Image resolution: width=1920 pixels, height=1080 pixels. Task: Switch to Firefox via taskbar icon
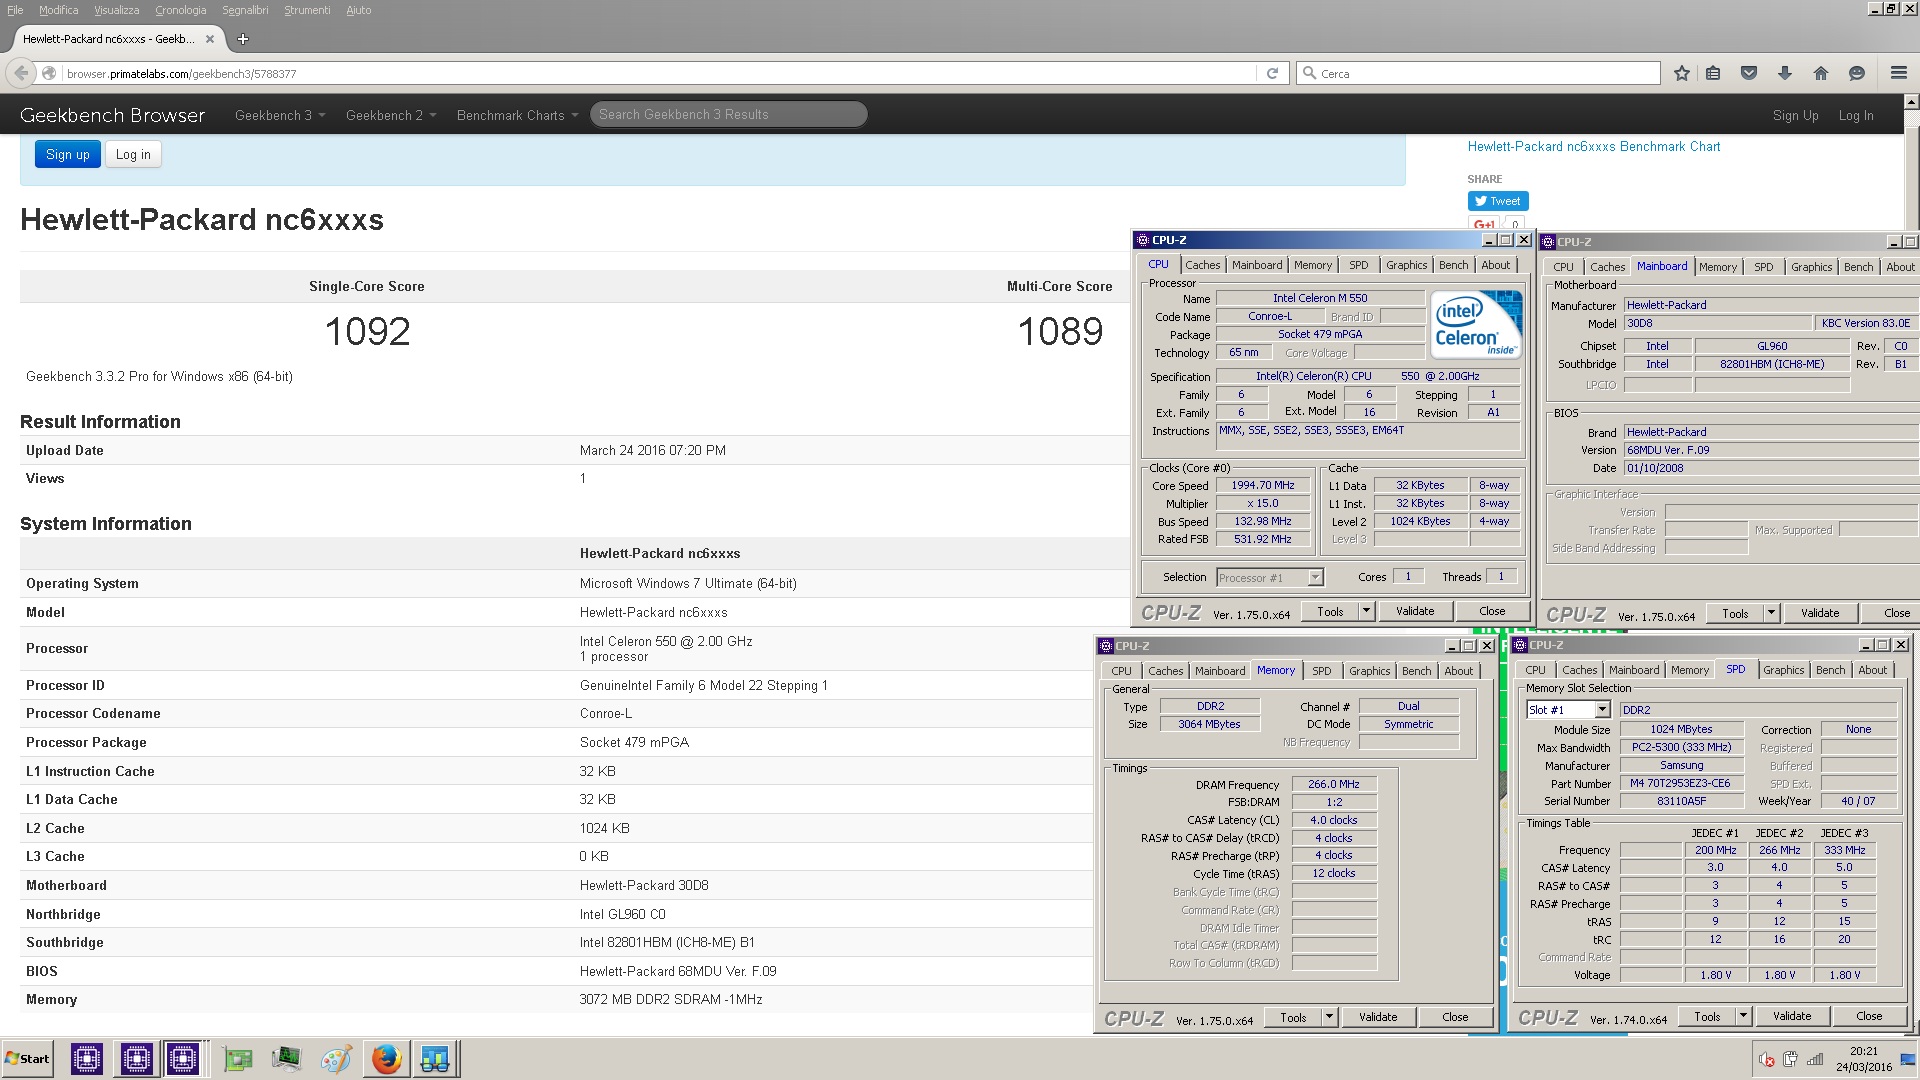point(386,1059)
